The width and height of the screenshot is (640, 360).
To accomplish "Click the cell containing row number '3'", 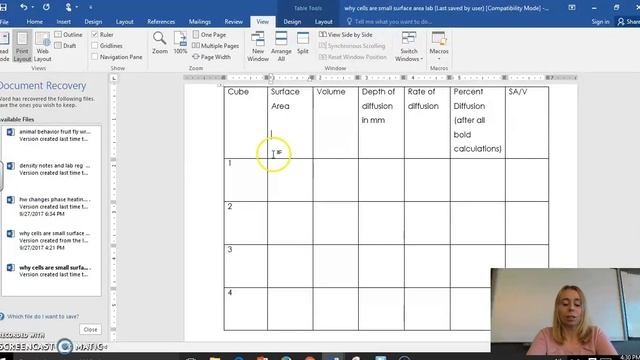I will click(x=246, y=266).
